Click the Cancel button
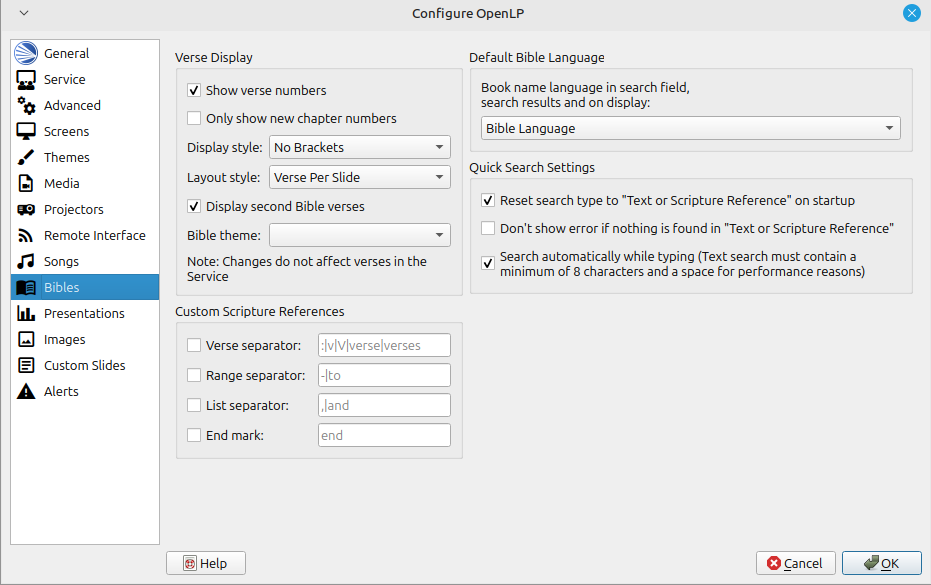This screenshot has height=585, width=931. [796, 564]
